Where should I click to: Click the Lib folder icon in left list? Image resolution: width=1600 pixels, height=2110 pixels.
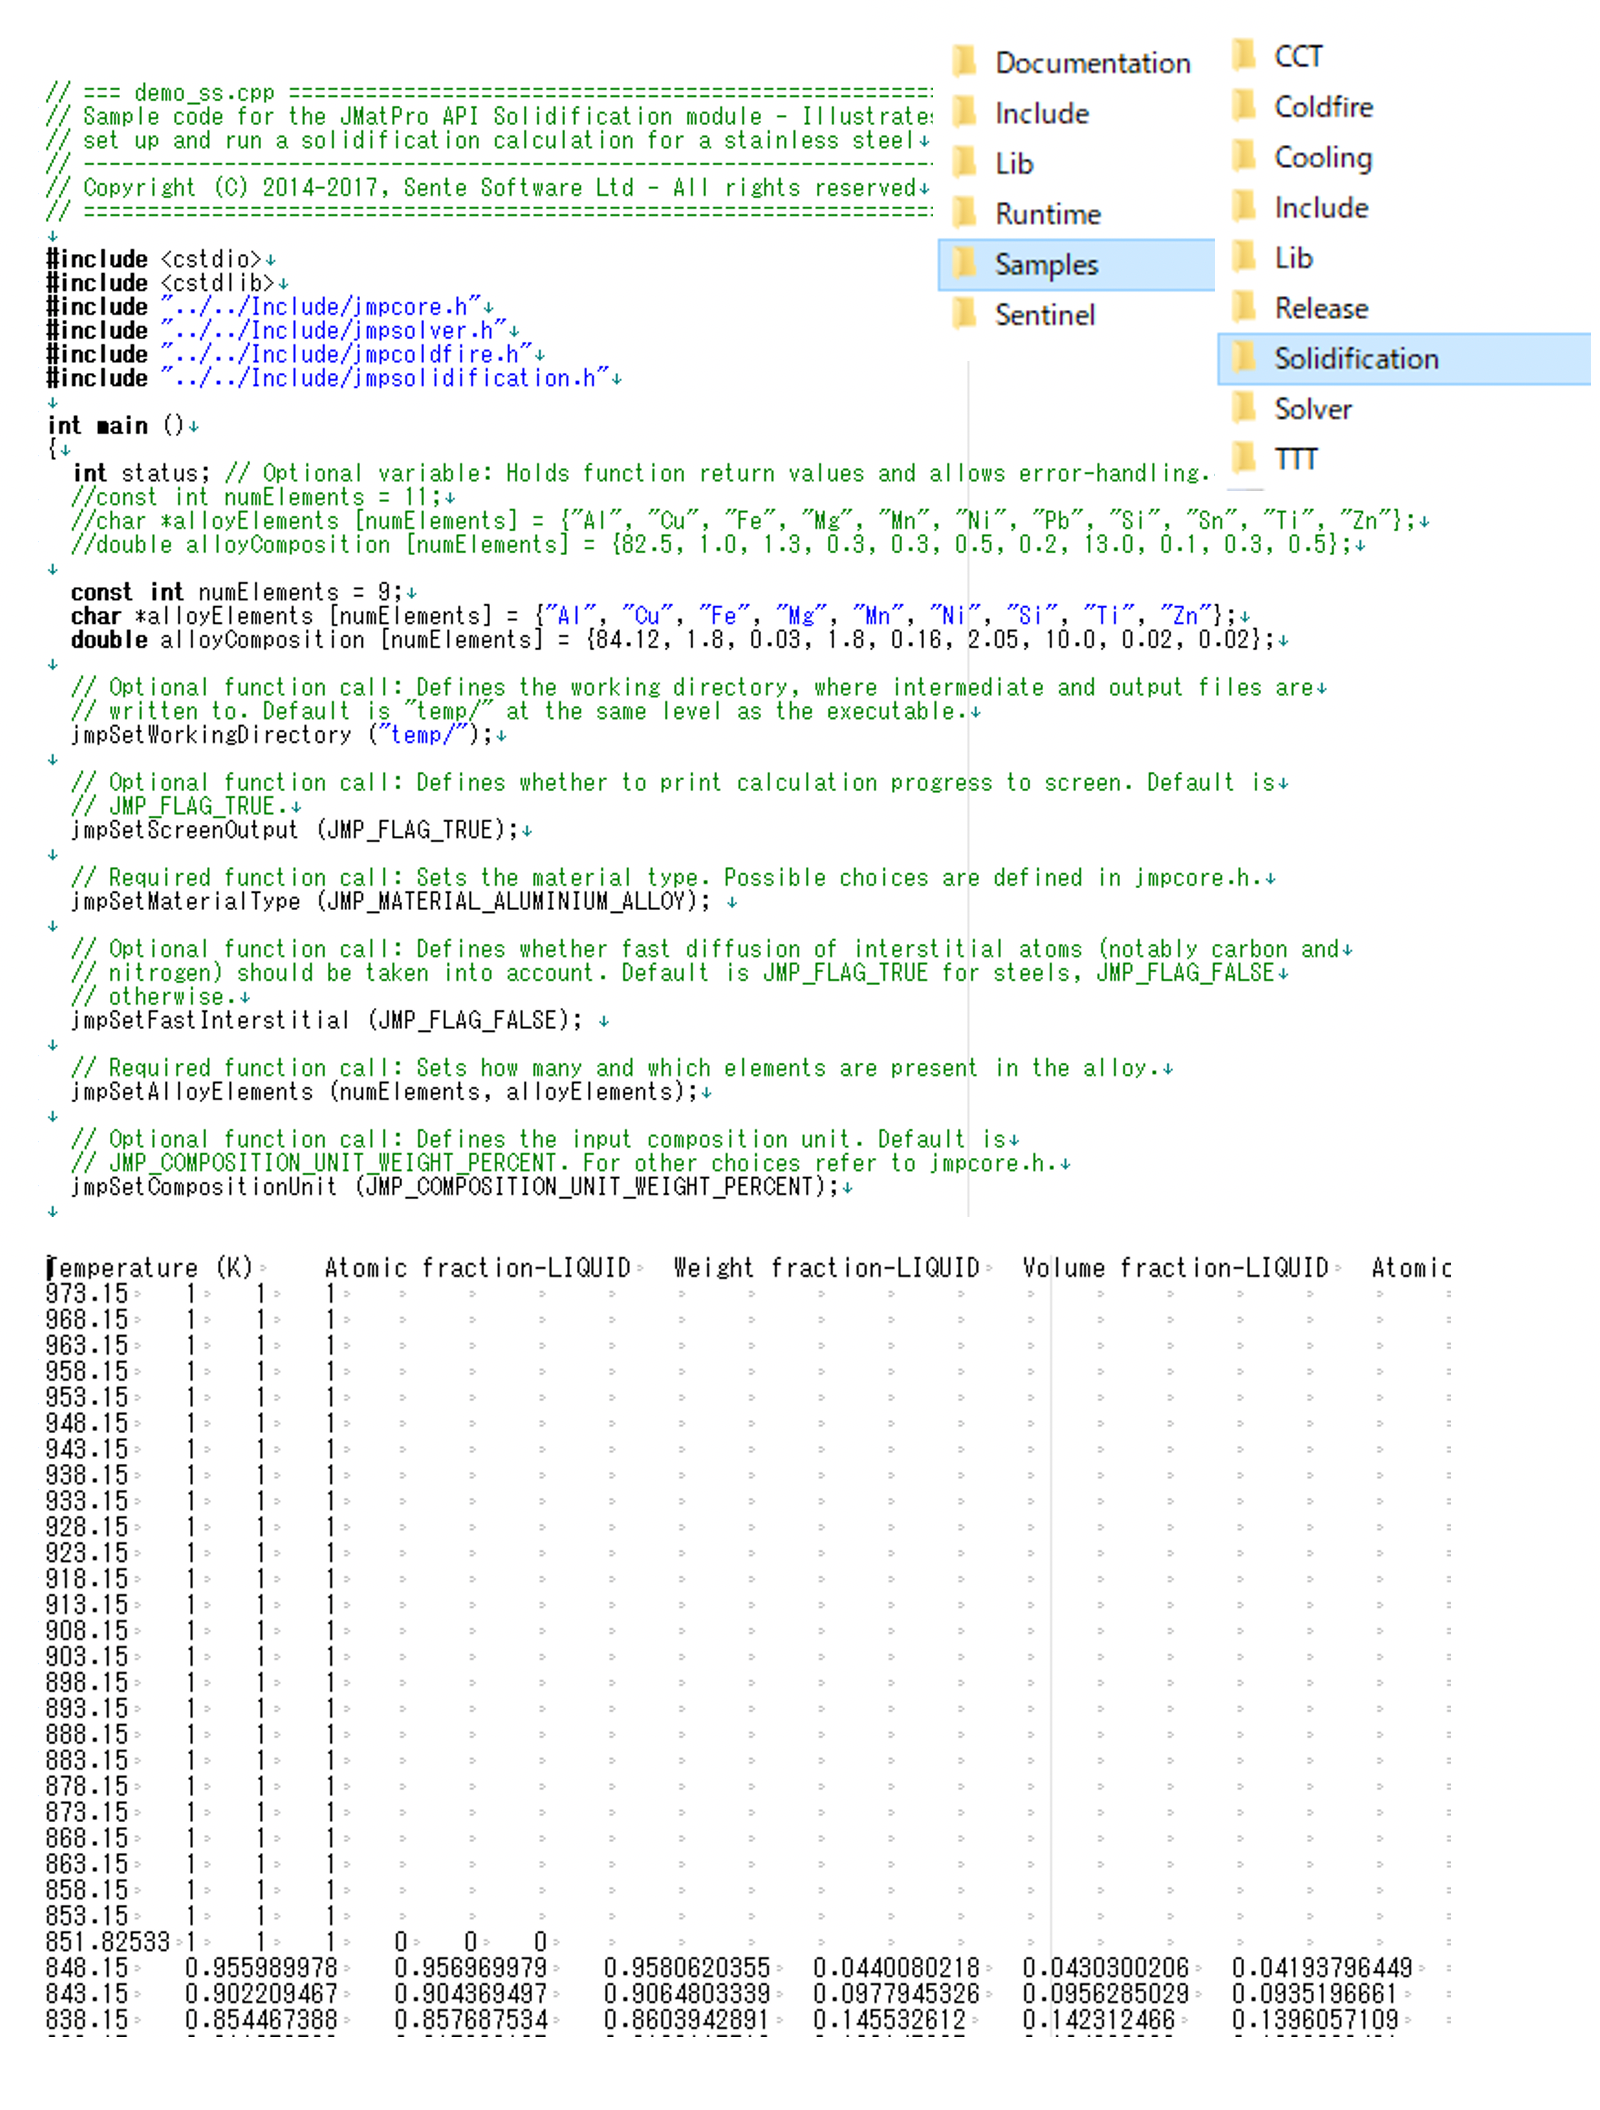(965, 162)
